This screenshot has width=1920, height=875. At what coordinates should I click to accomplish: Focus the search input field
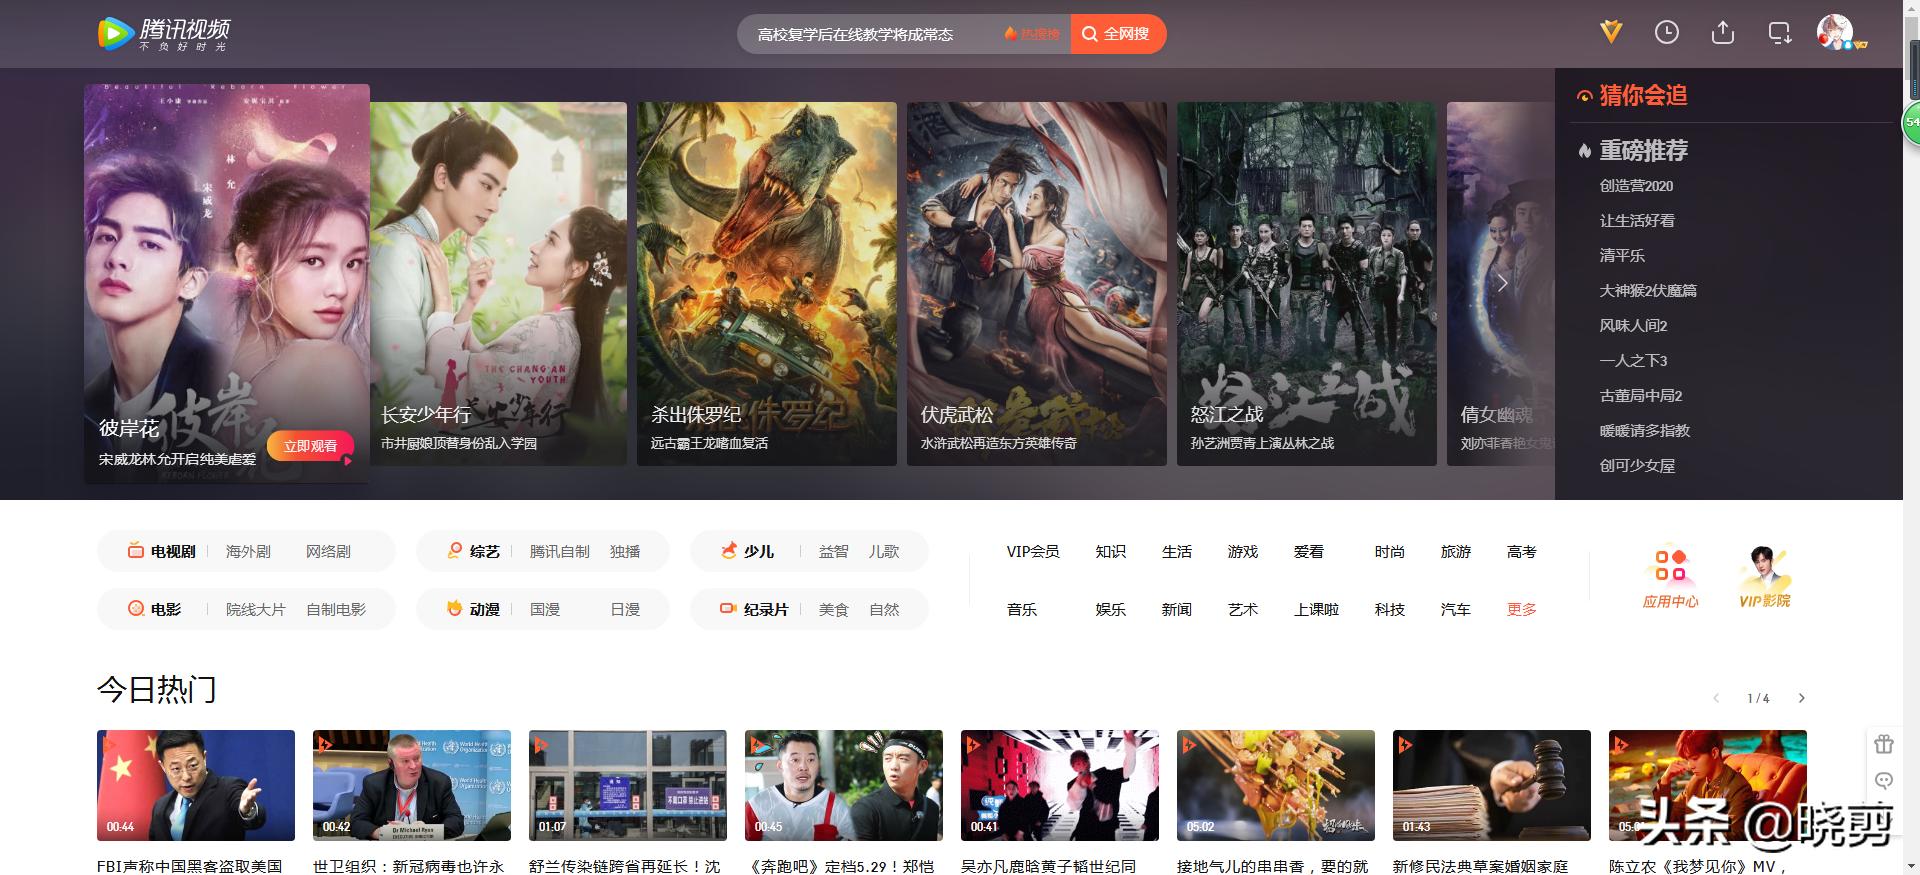point(870,34)
